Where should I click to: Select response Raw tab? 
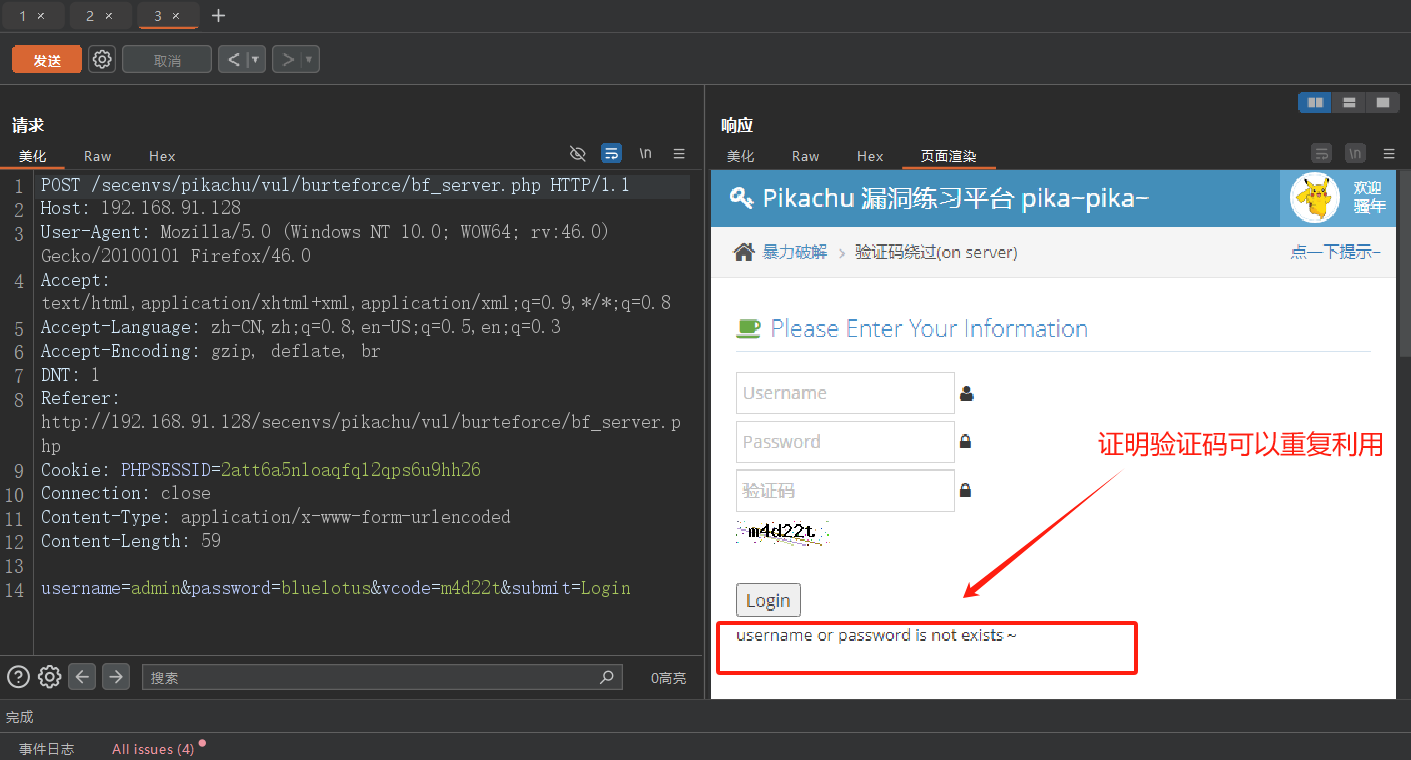(x=806, y=156)
